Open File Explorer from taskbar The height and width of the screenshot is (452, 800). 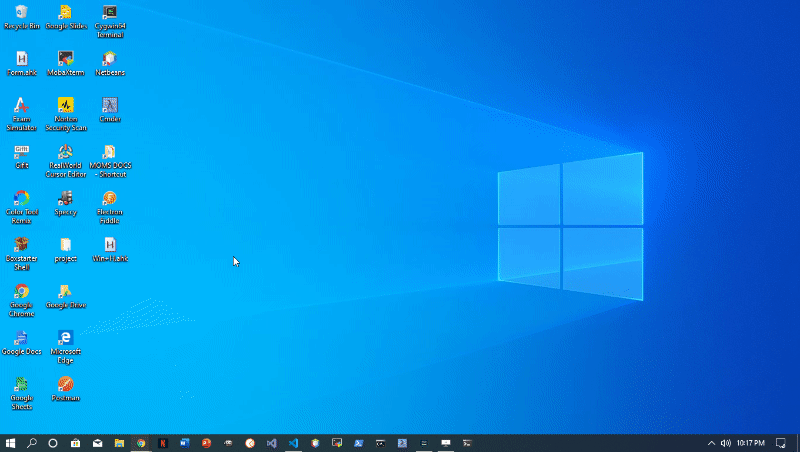[119, 443]
